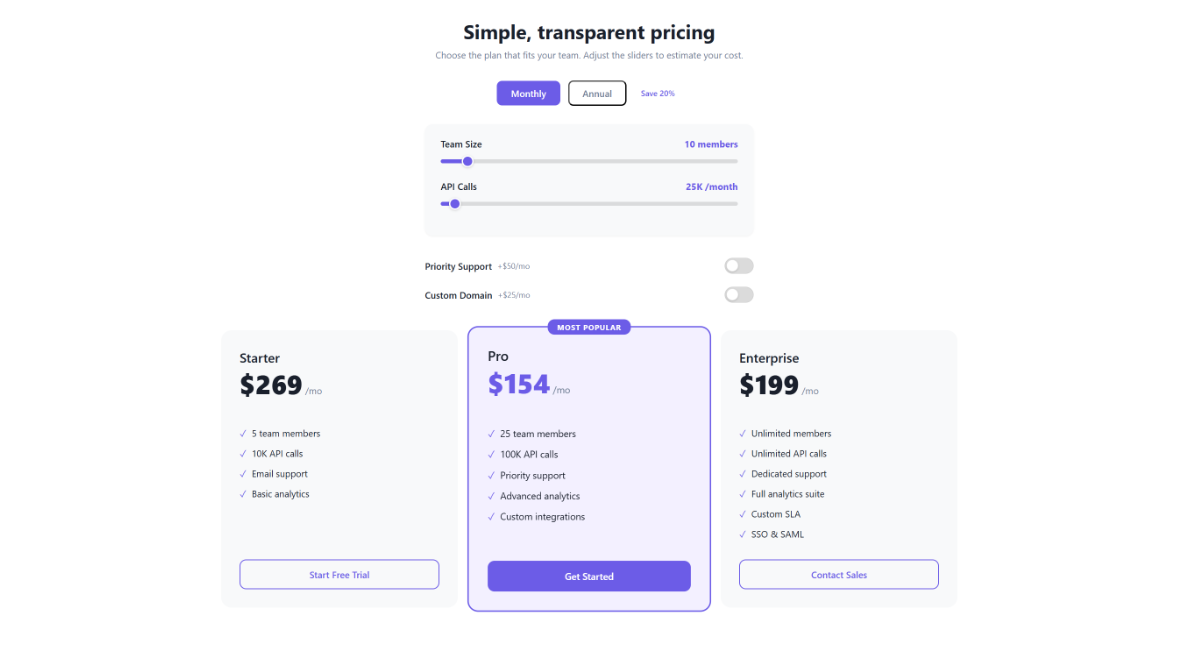Image resolution: width=1186 pixels, height=649 pixels.
Task: Click the Pro plan price $154
Action: click(x=517, y=384)
